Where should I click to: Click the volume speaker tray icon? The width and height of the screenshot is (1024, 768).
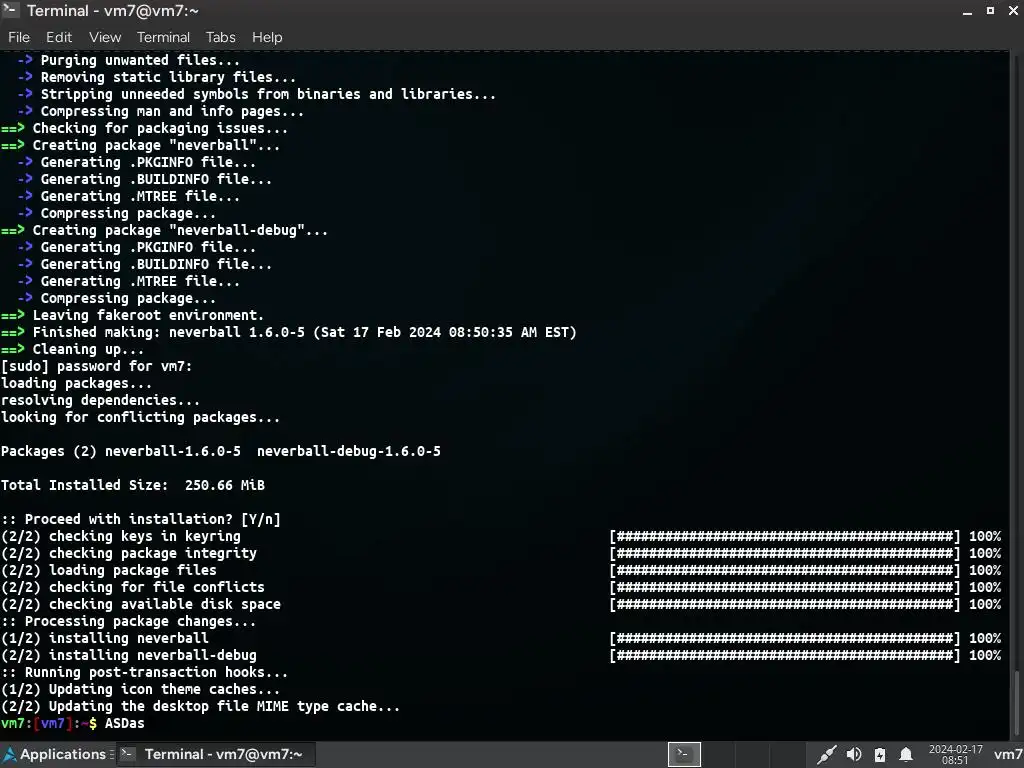tap(853, 755)
